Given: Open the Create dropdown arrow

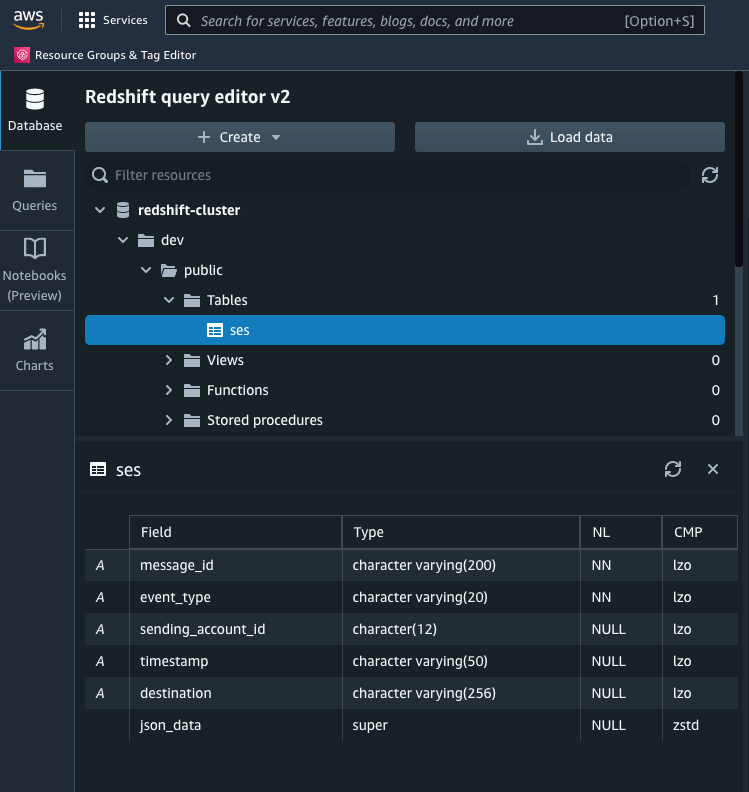Looking at the screenshot, I should pos(276,137).
